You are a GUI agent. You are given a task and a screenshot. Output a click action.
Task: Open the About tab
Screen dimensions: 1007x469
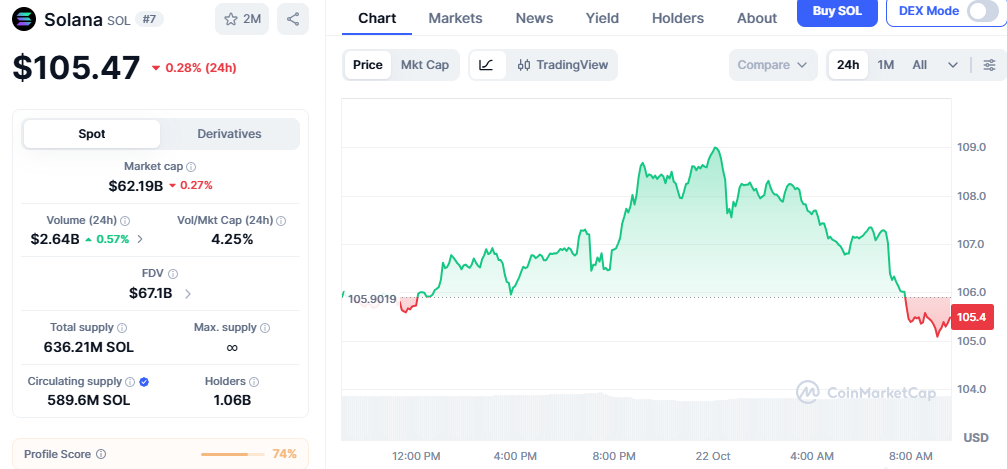(757, 18)
